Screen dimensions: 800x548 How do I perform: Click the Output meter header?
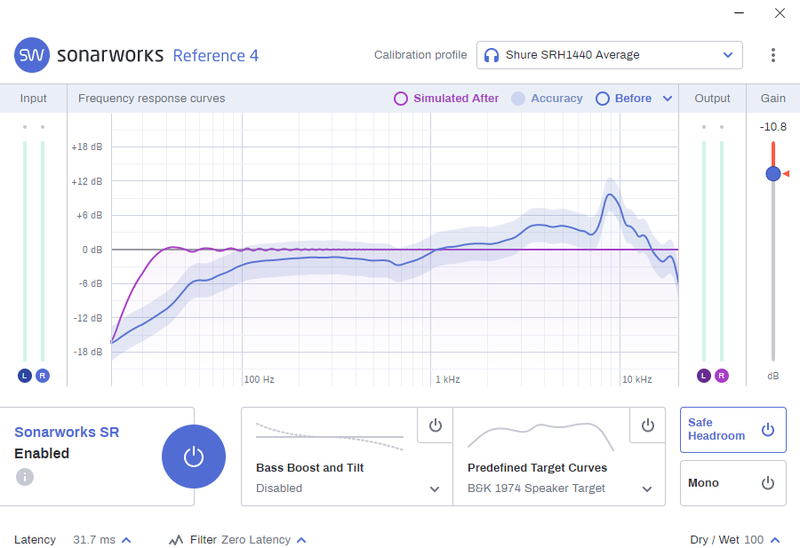712,98
